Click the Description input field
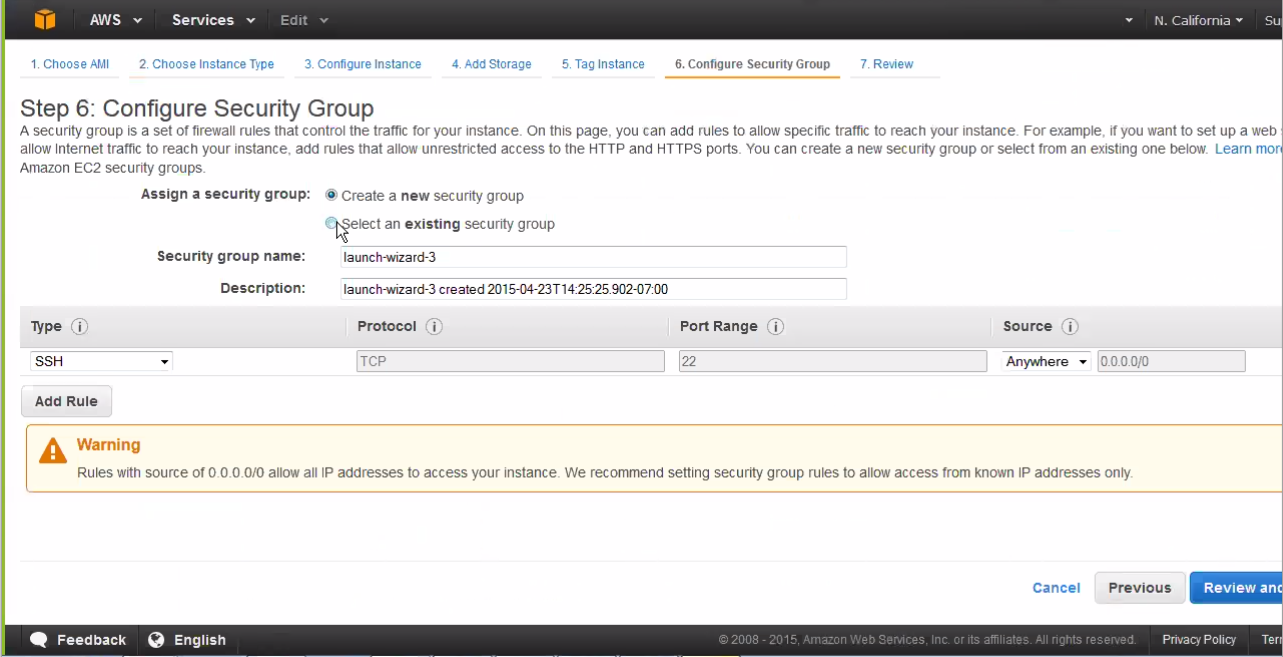The image size is (1283, 657). 594,289
